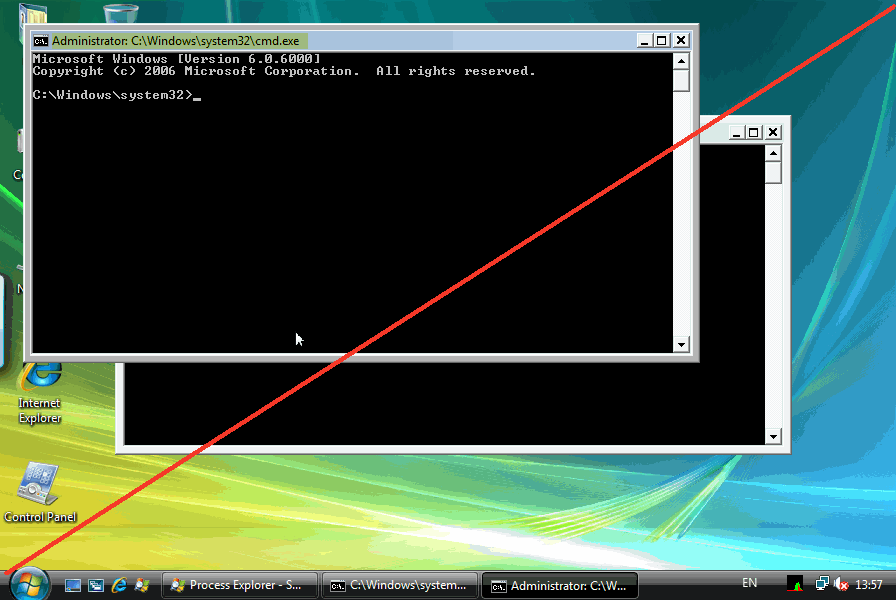Close the Administrator cmd window
The height and width of the screenshot is (600, 896).
(681, 41)
